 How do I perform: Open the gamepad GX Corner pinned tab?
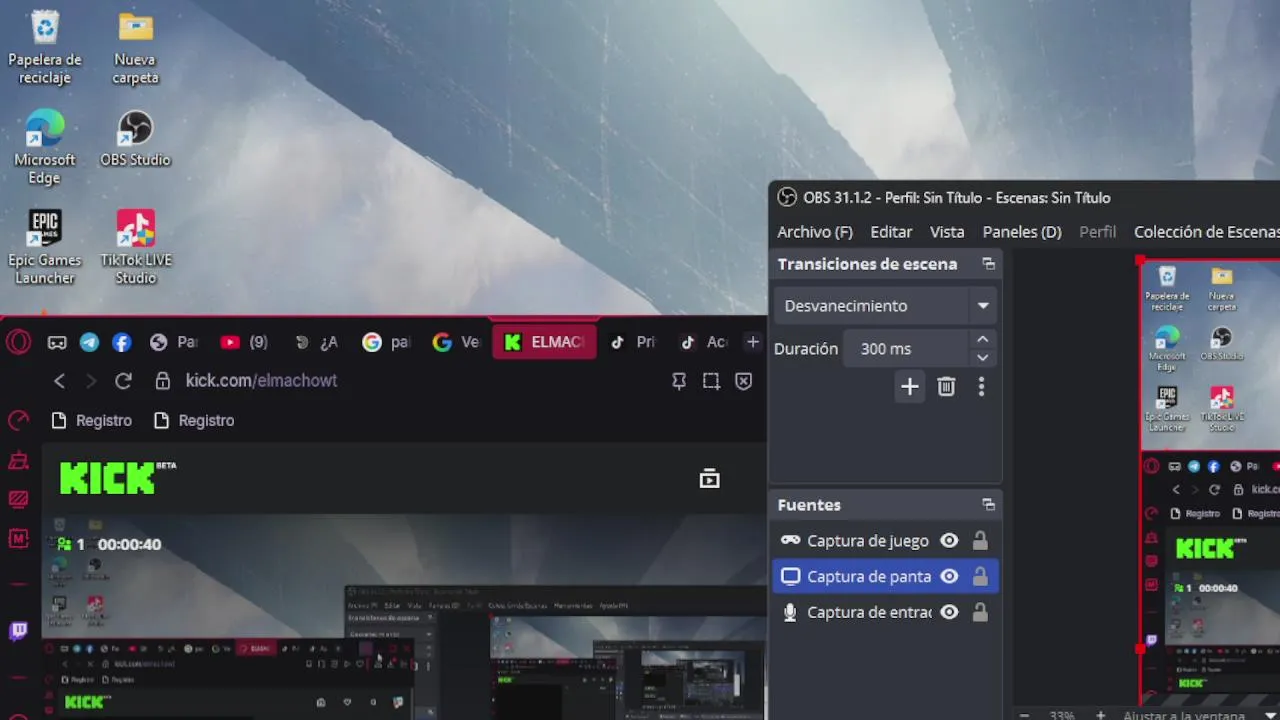click(57, 342)
